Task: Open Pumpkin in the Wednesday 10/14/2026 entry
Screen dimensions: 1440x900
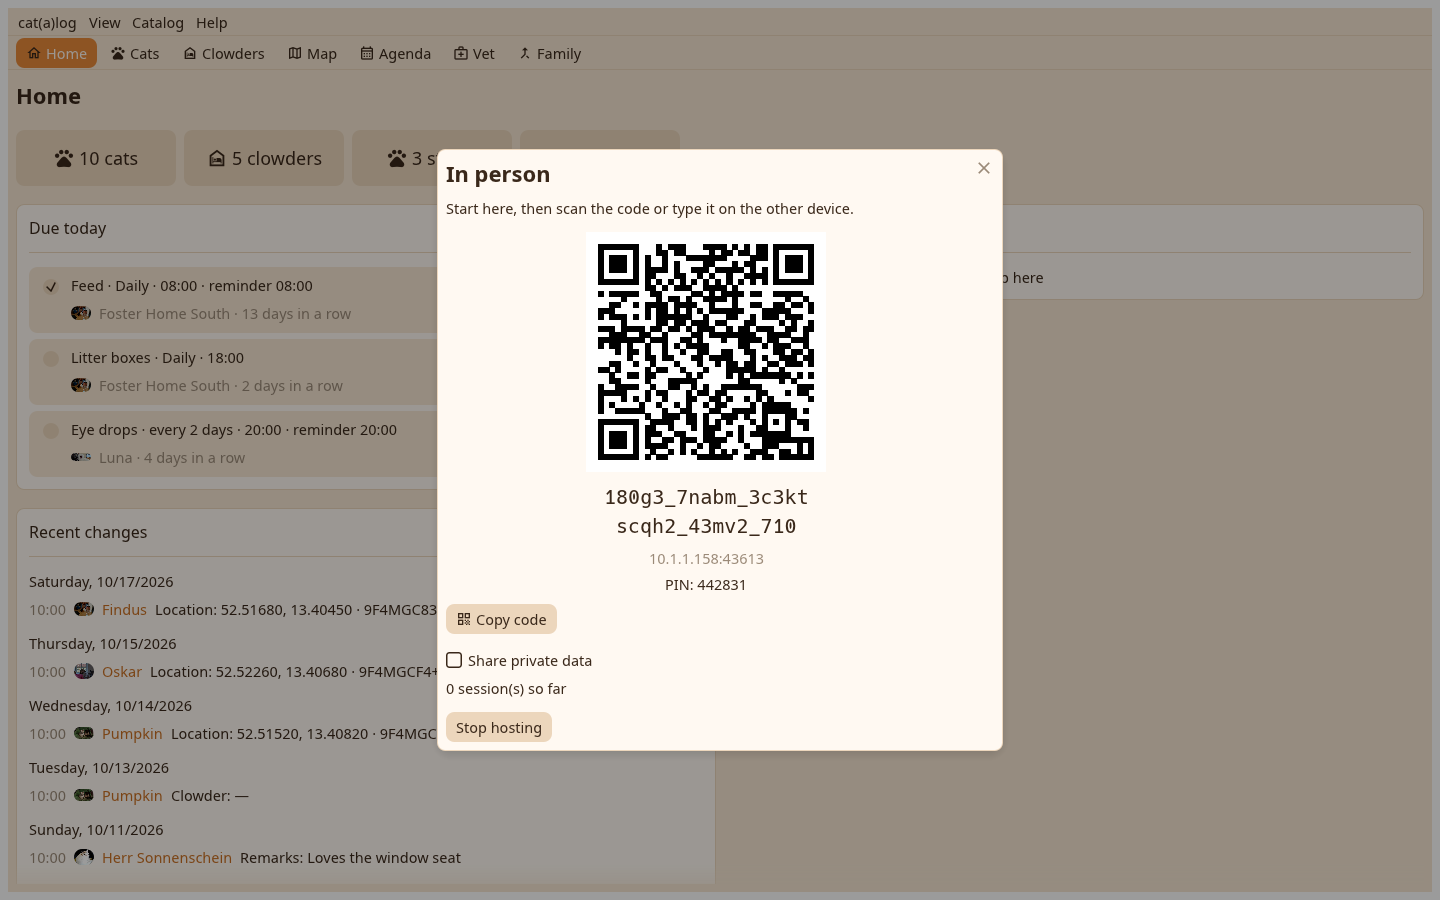Action: [x=132, y=733]
